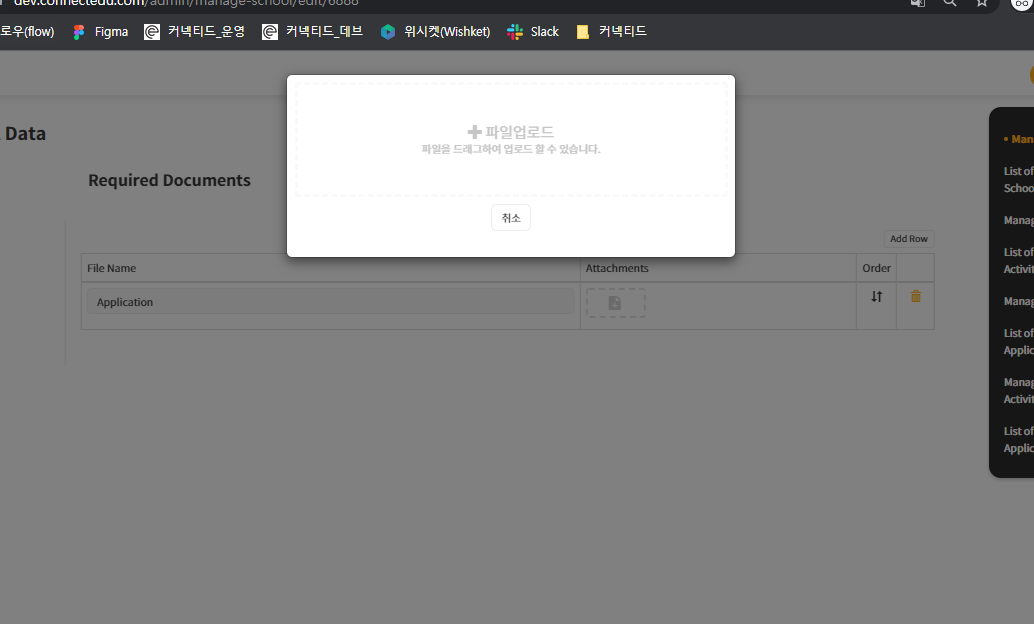Click the address bar URL

[190, 3]
